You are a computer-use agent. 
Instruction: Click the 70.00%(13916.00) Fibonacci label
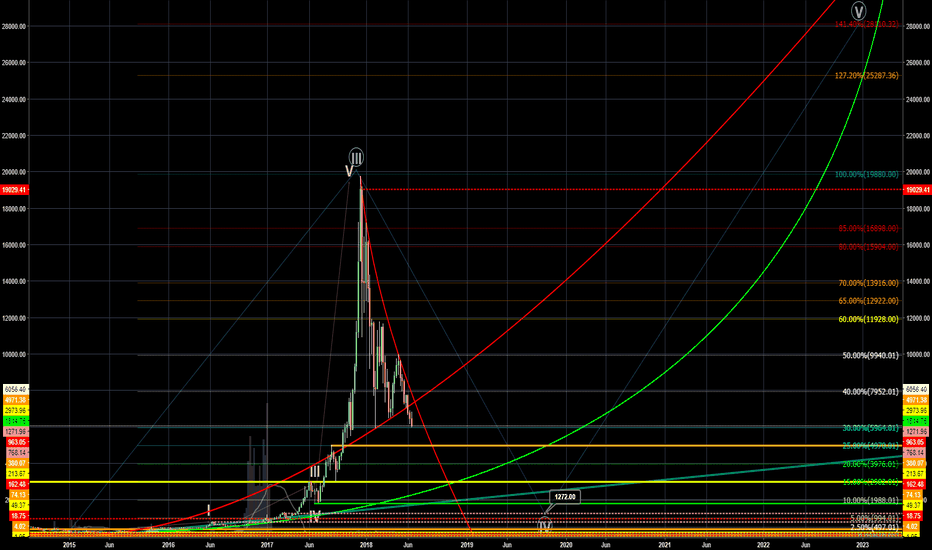point(868,283)
